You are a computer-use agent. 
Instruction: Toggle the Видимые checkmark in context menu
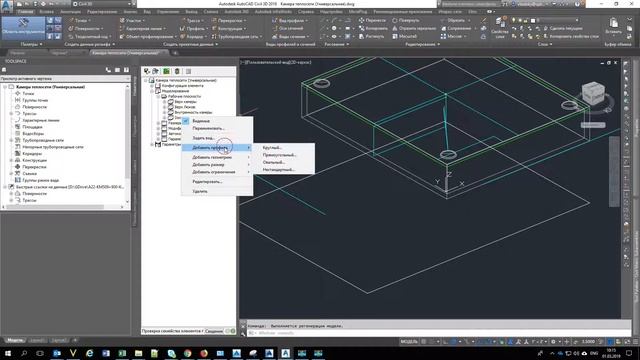pyautogui.click(x=186, y=121)
